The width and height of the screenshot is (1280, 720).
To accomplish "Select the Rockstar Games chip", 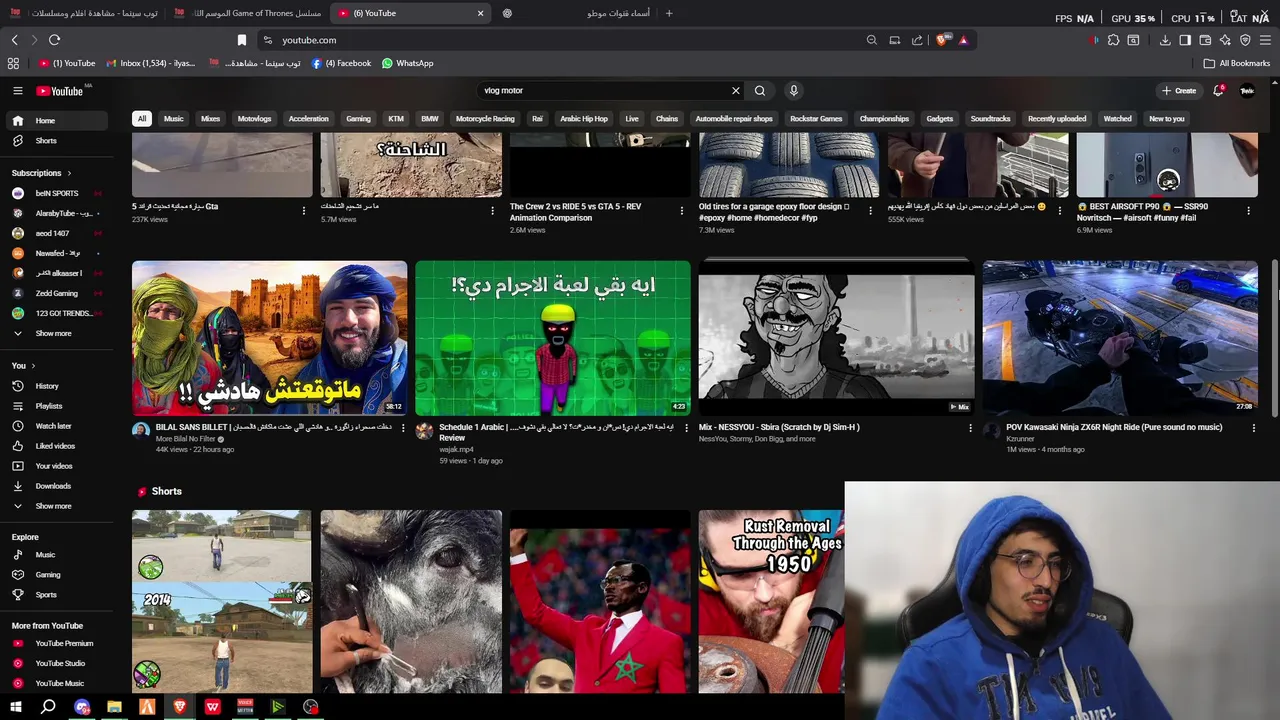I will click(816, 119).
